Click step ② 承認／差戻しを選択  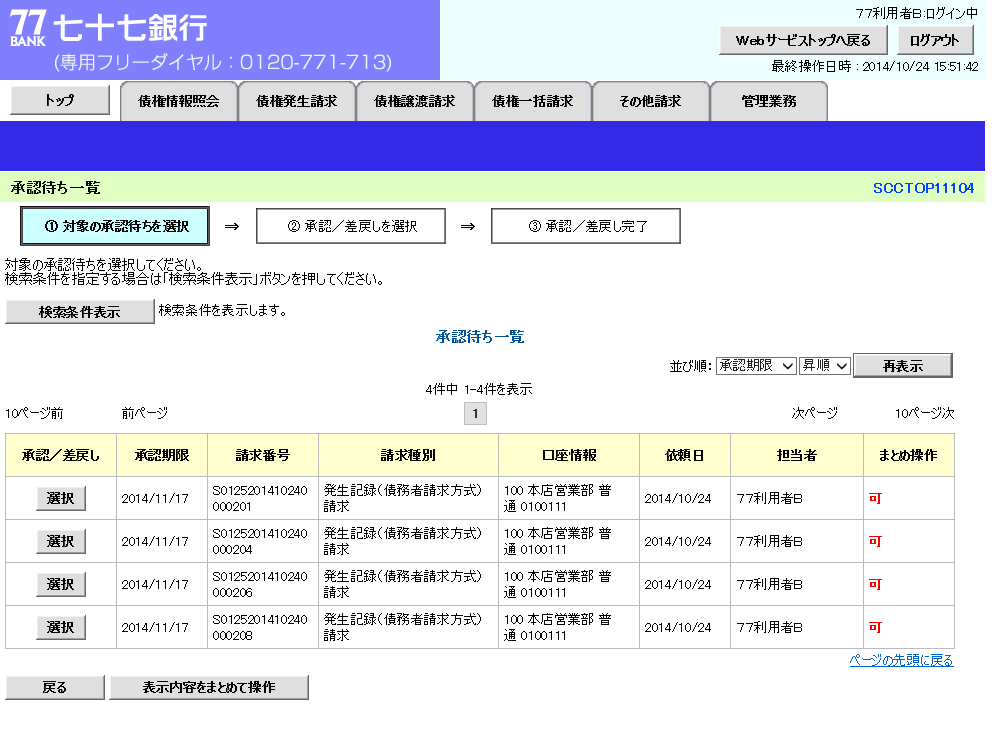[x=351, y=226]
